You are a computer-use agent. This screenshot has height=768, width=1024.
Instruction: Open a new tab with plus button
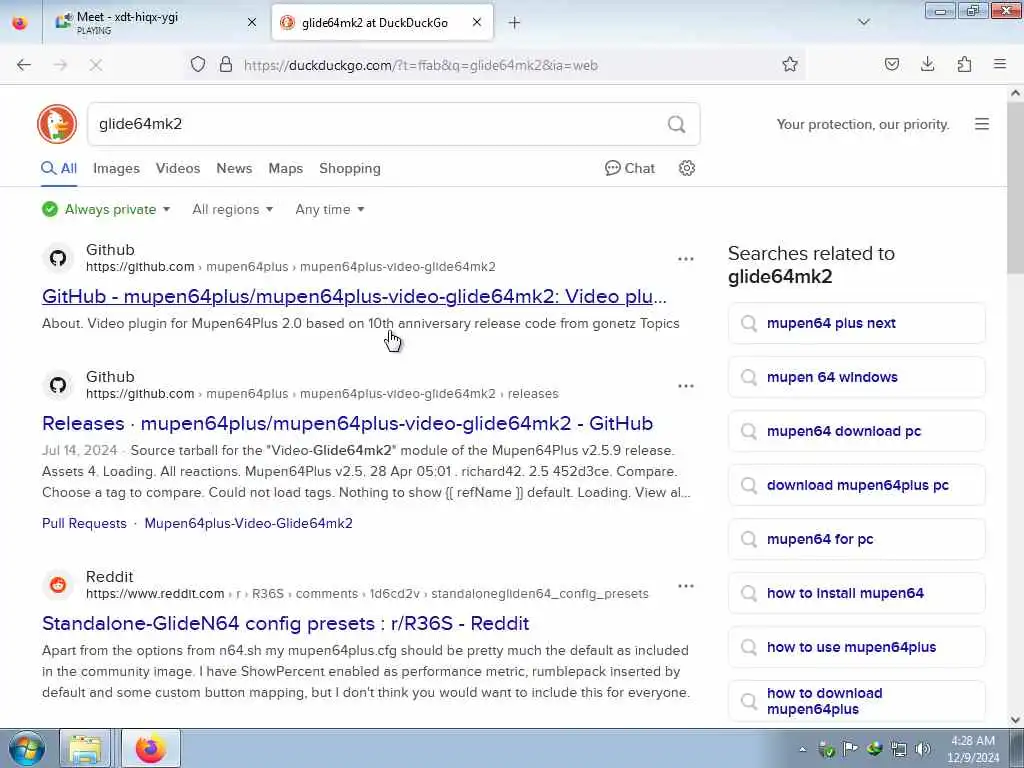[x=514, y=23]
